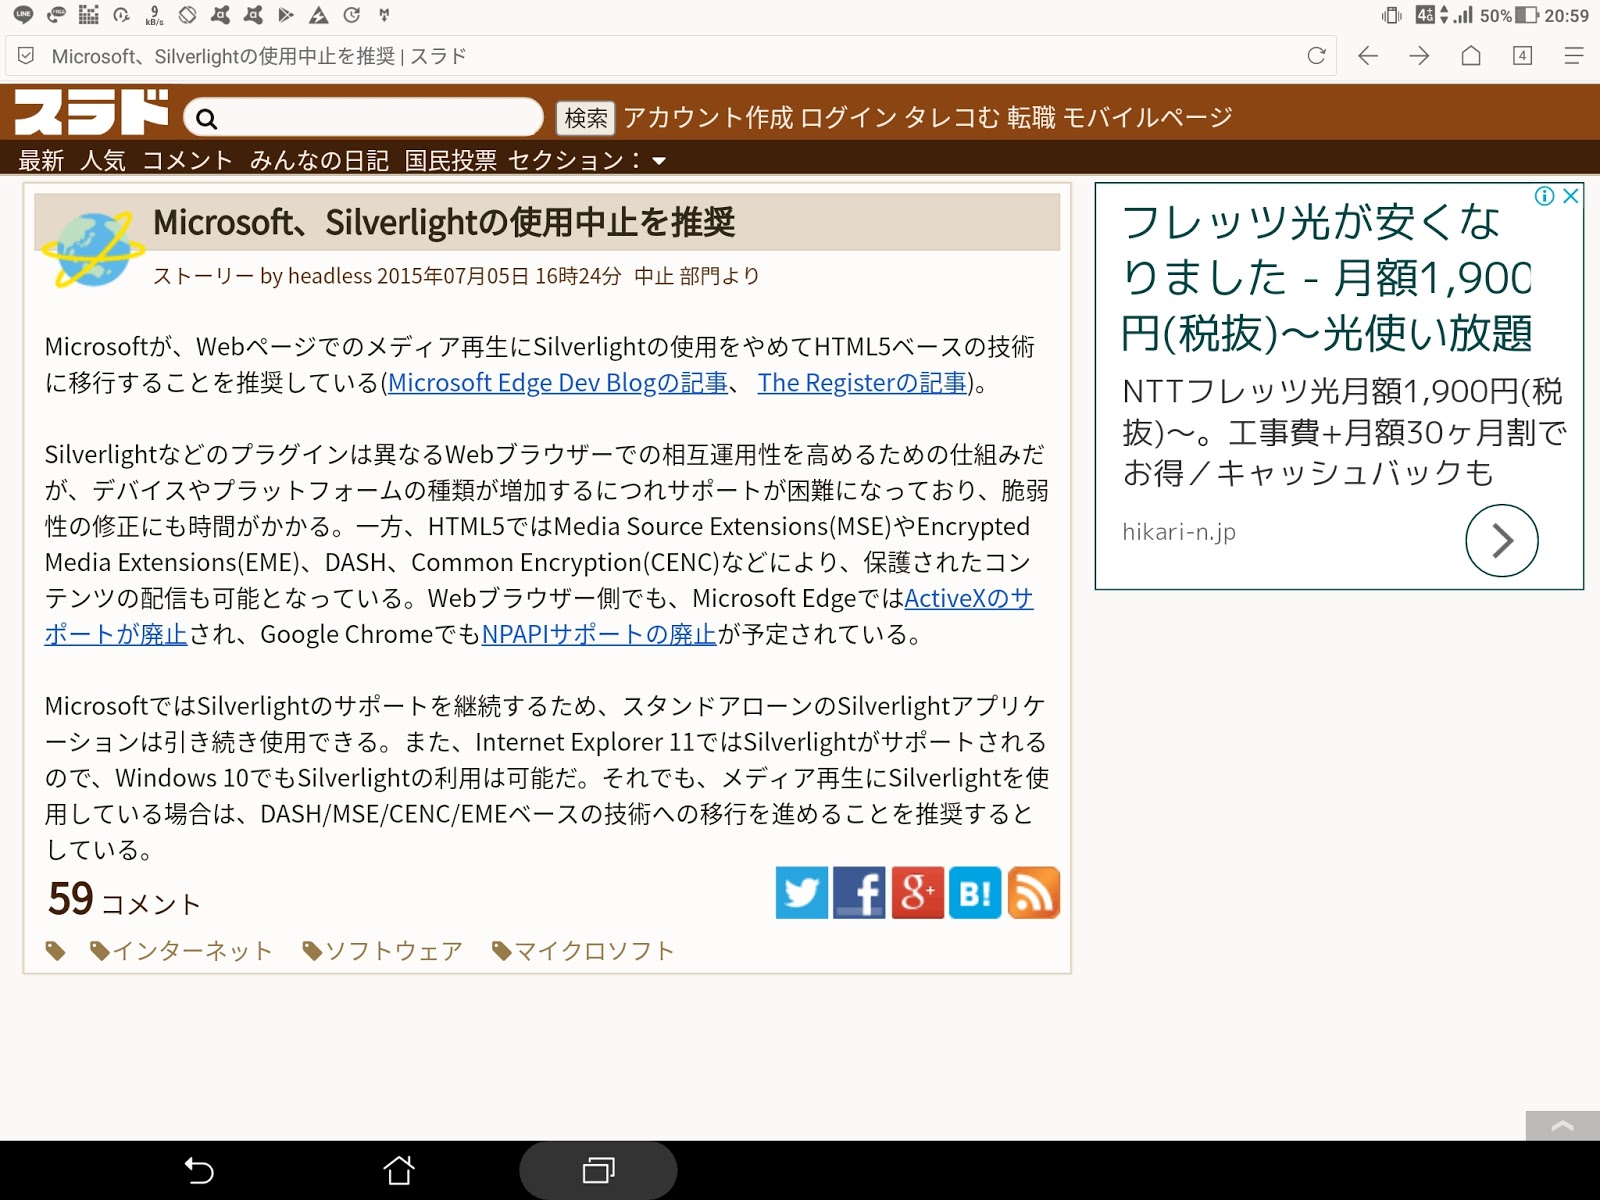
Task: Open the マイクロソフト tag
Action: tap(595, 951)
